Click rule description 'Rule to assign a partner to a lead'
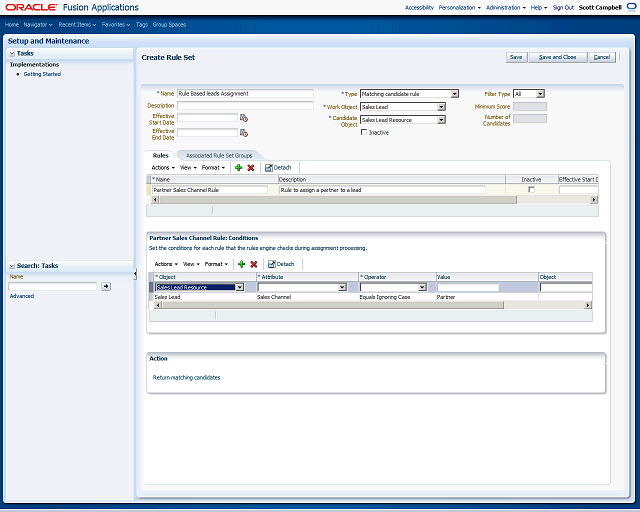 [382, 190]
